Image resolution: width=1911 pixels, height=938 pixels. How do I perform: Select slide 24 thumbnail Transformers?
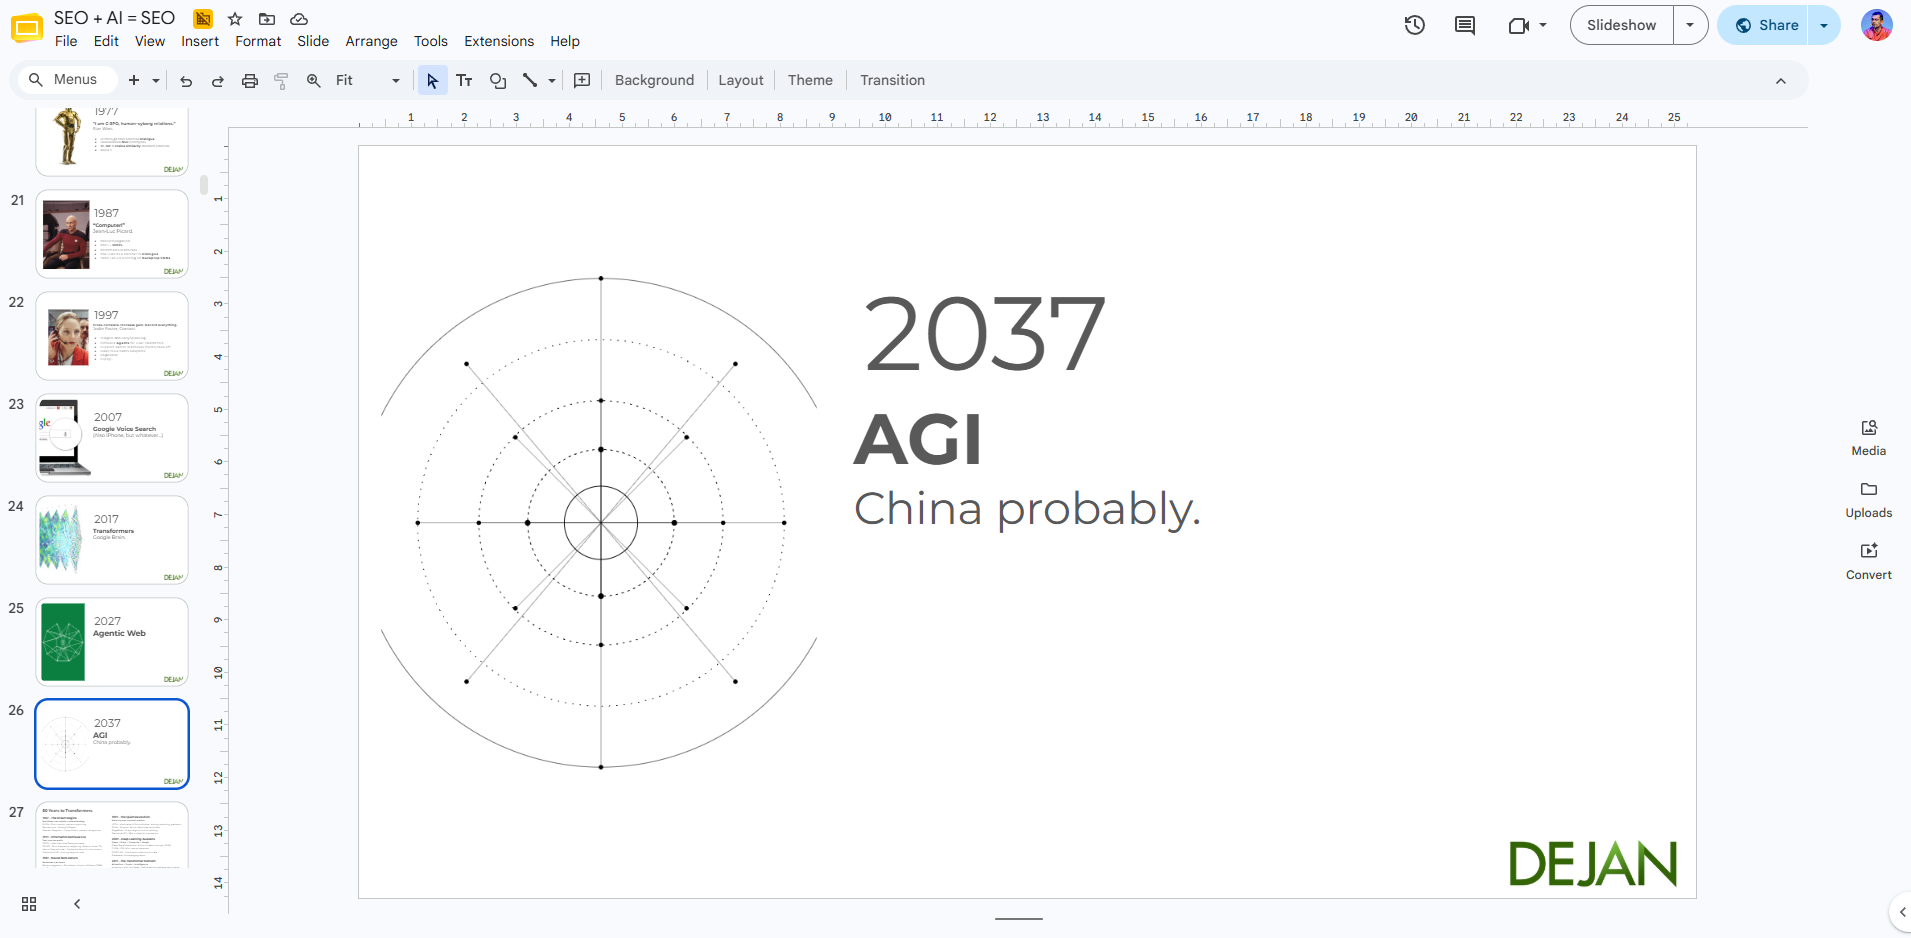pyautogui.click(x=112, y=540)
